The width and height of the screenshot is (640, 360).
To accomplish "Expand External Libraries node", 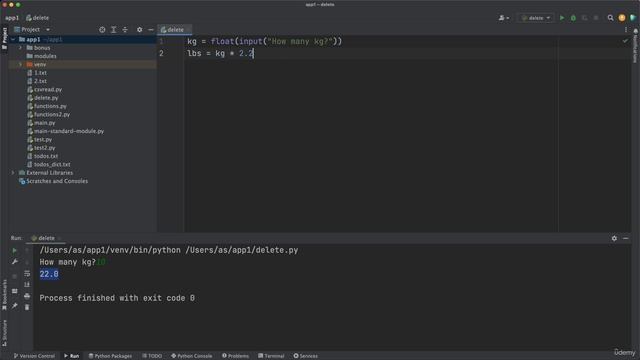I will click(13, 173).
